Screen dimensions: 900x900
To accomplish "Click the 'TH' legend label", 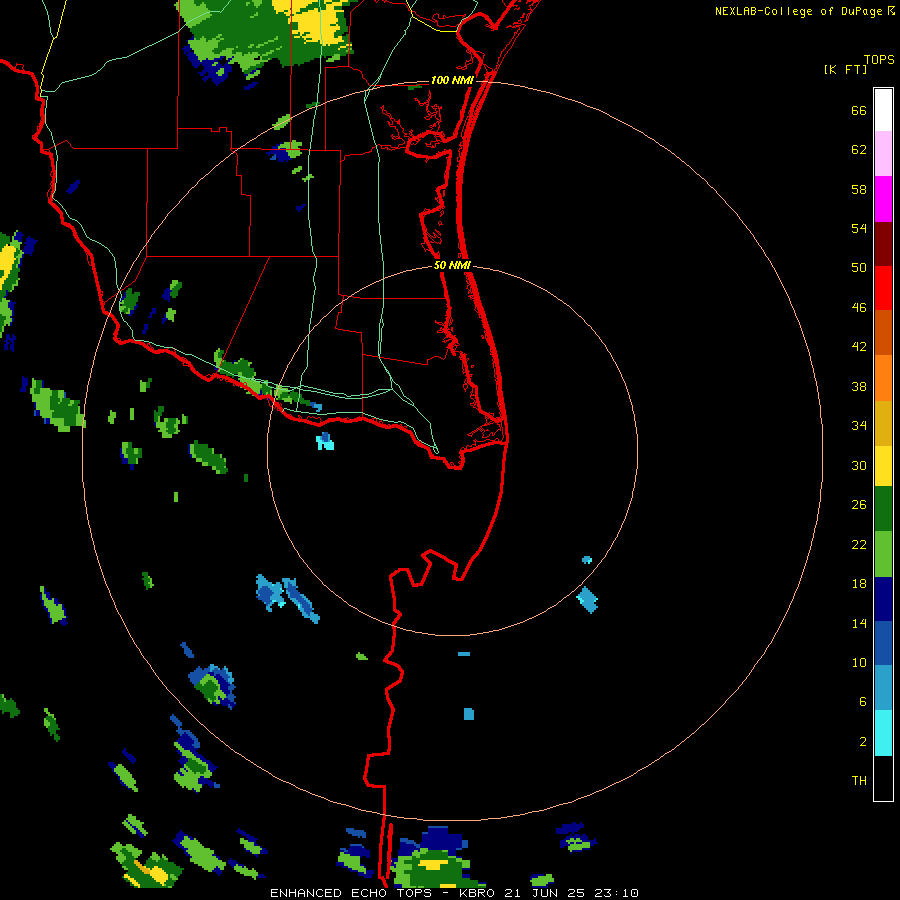I will click(x=859, y=781).
